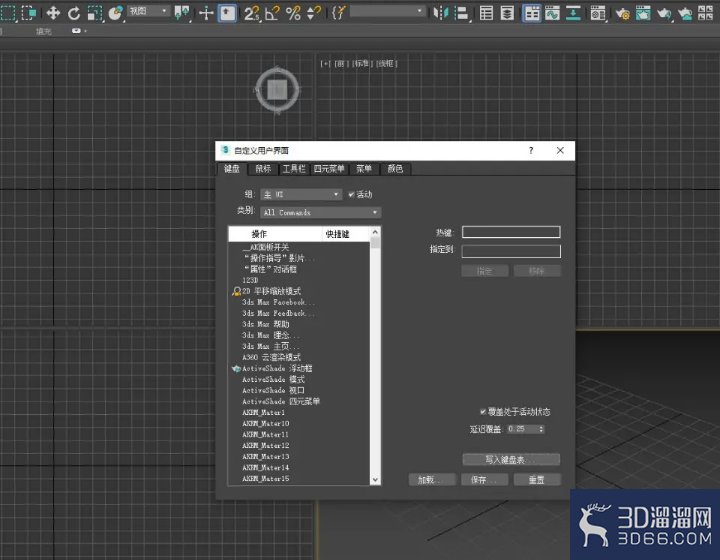The height and width of the screenshot is (560, 720).
Task: Open the 组 group dropdown
Action: pyautogui.click(x=301, y=195)
